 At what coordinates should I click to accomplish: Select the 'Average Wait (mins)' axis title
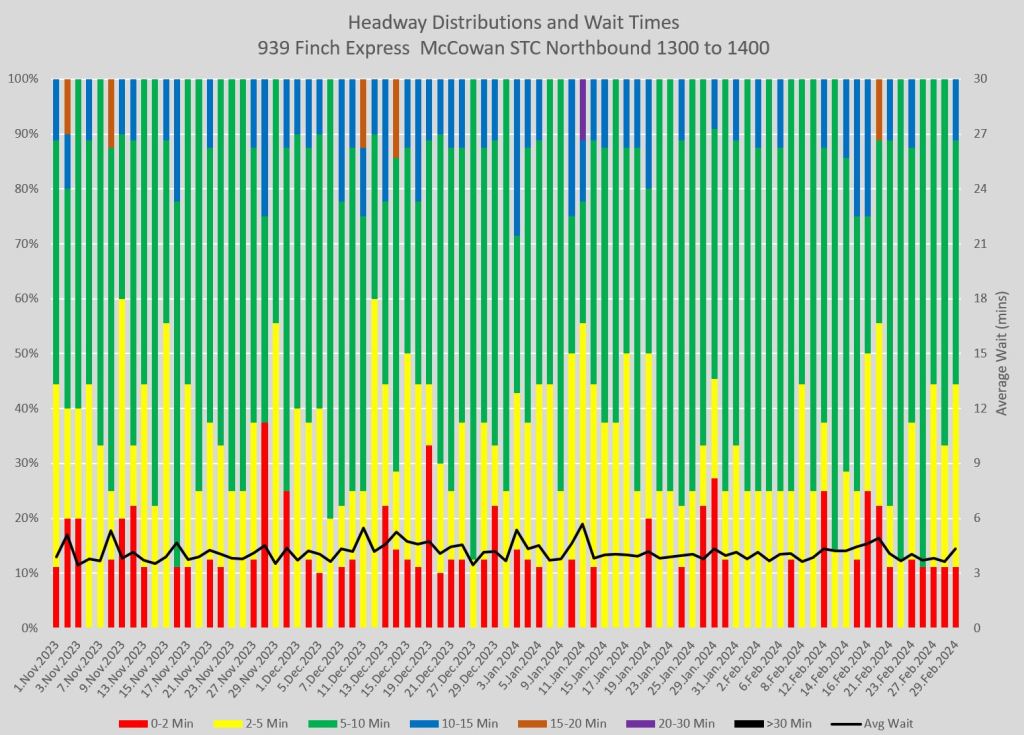(1003, 352)
